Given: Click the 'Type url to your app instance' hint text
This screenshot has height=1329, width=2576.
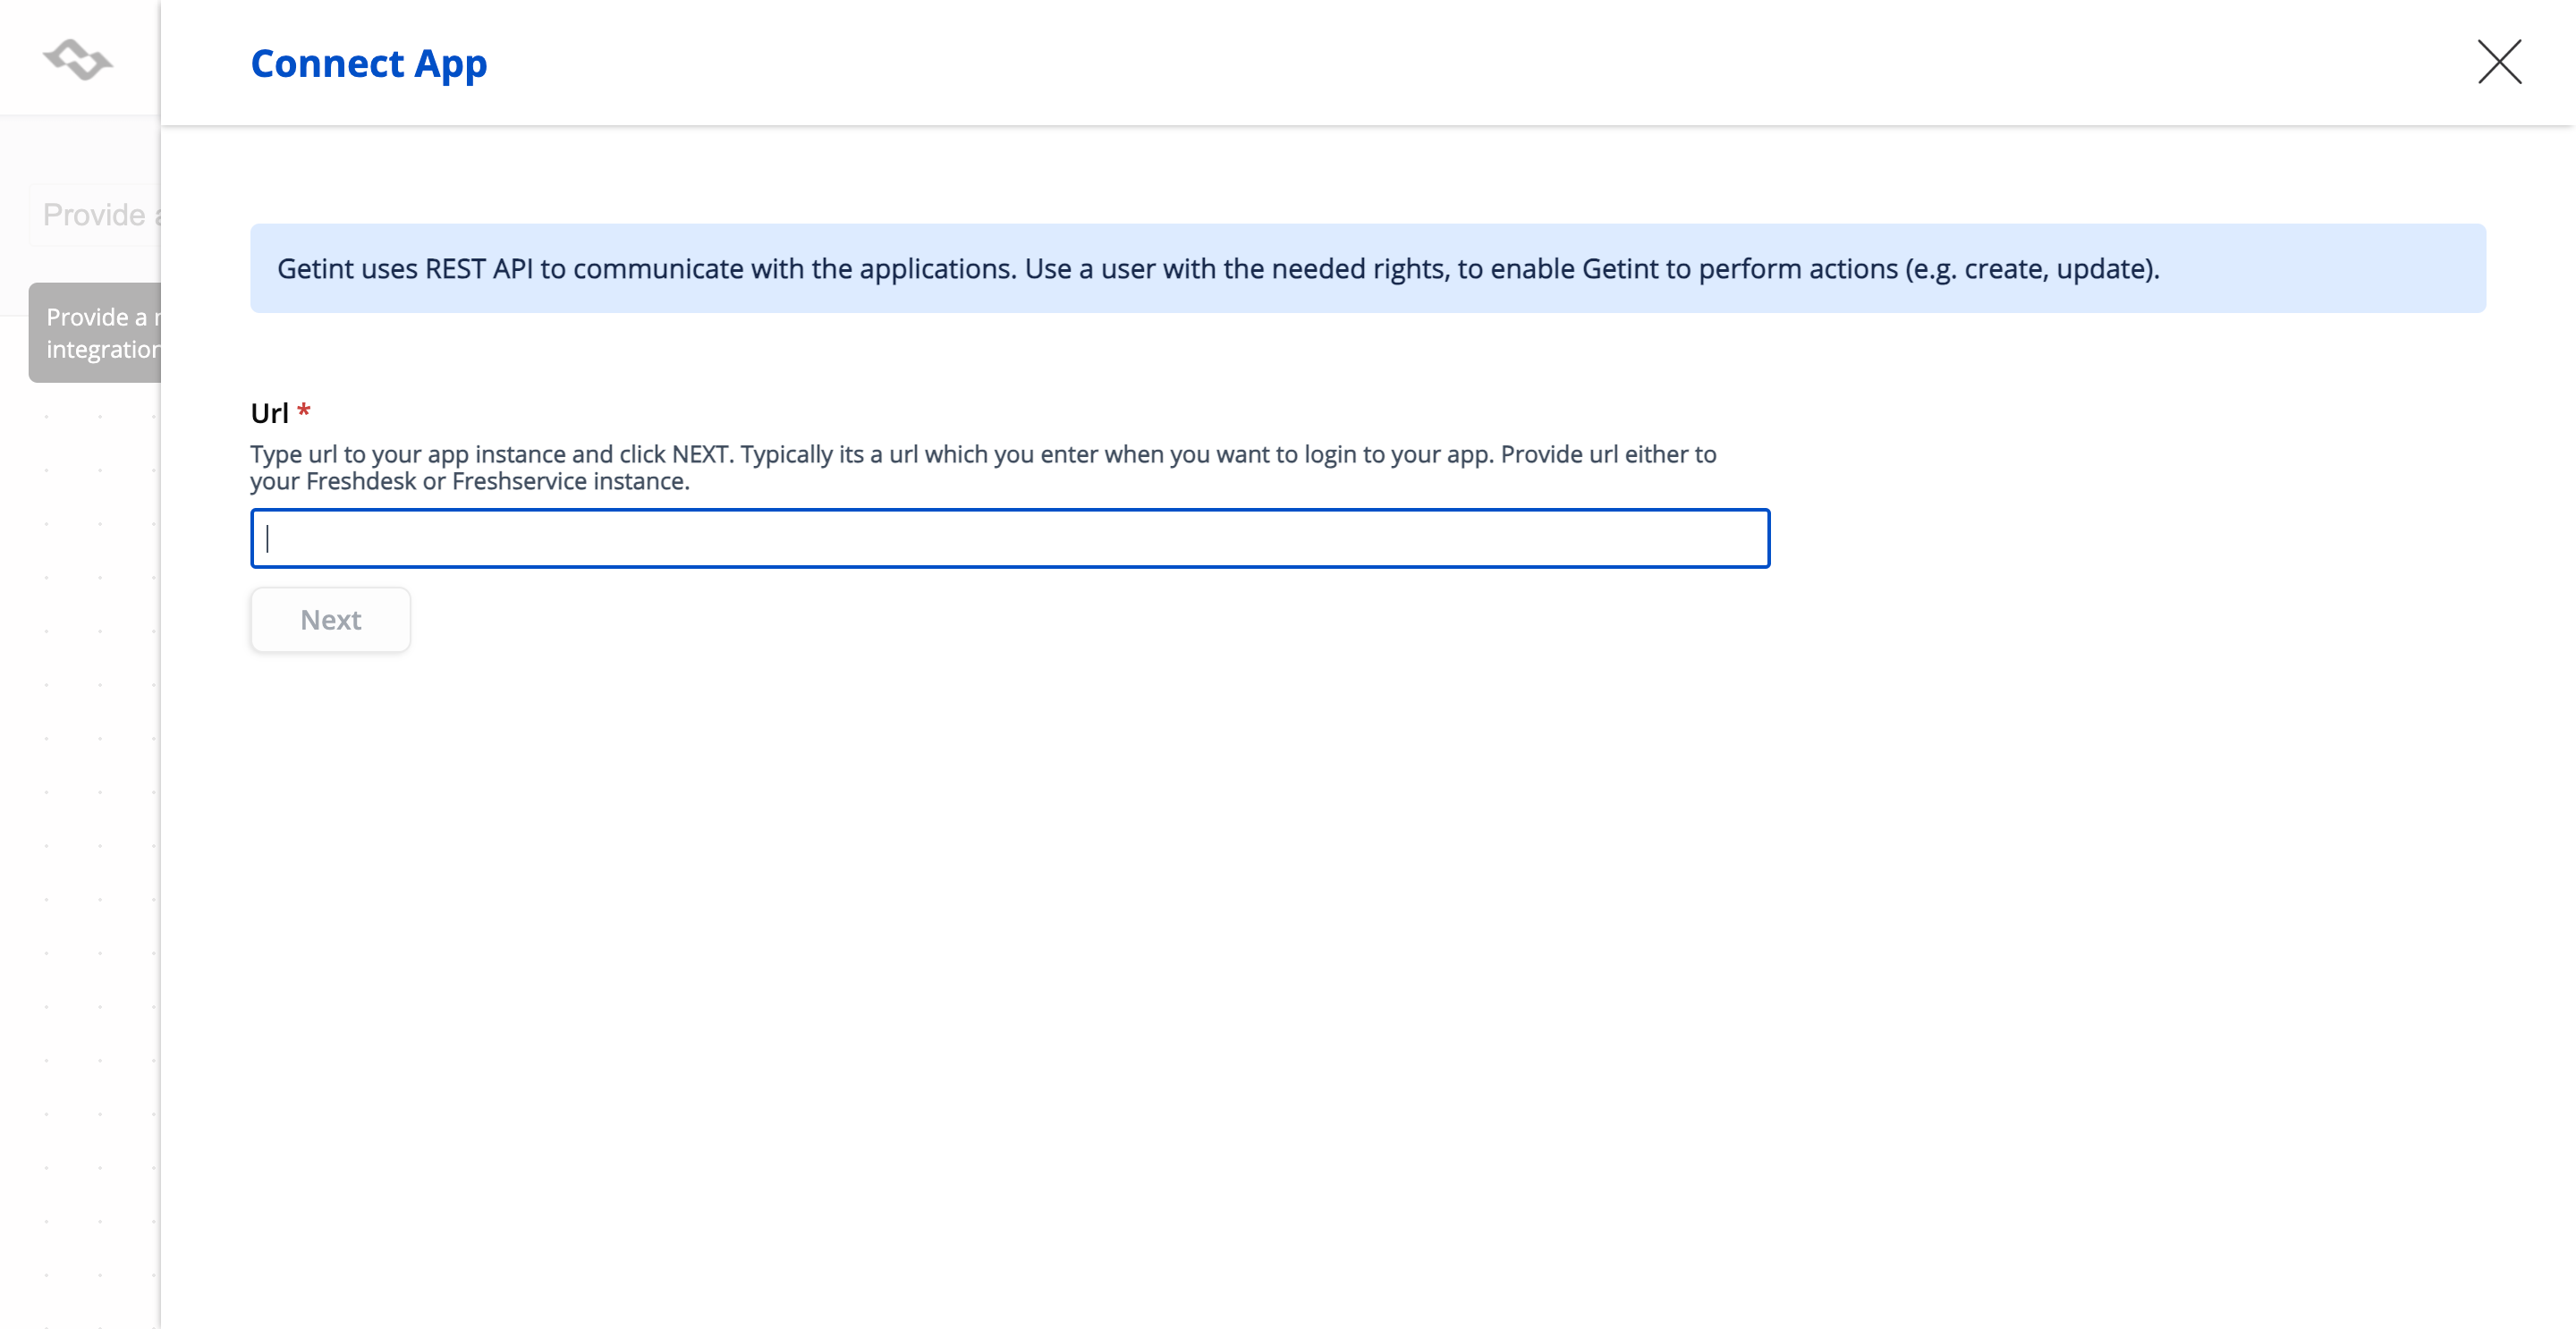Looking at the screenshot, I should [x=983, y=467].
